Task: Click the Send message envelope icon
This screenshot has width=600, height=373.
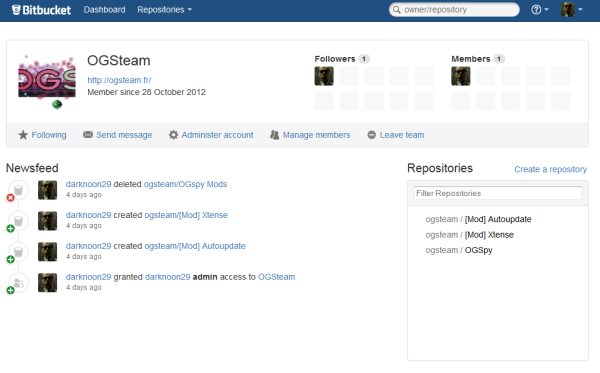Action: click(88, 135)
